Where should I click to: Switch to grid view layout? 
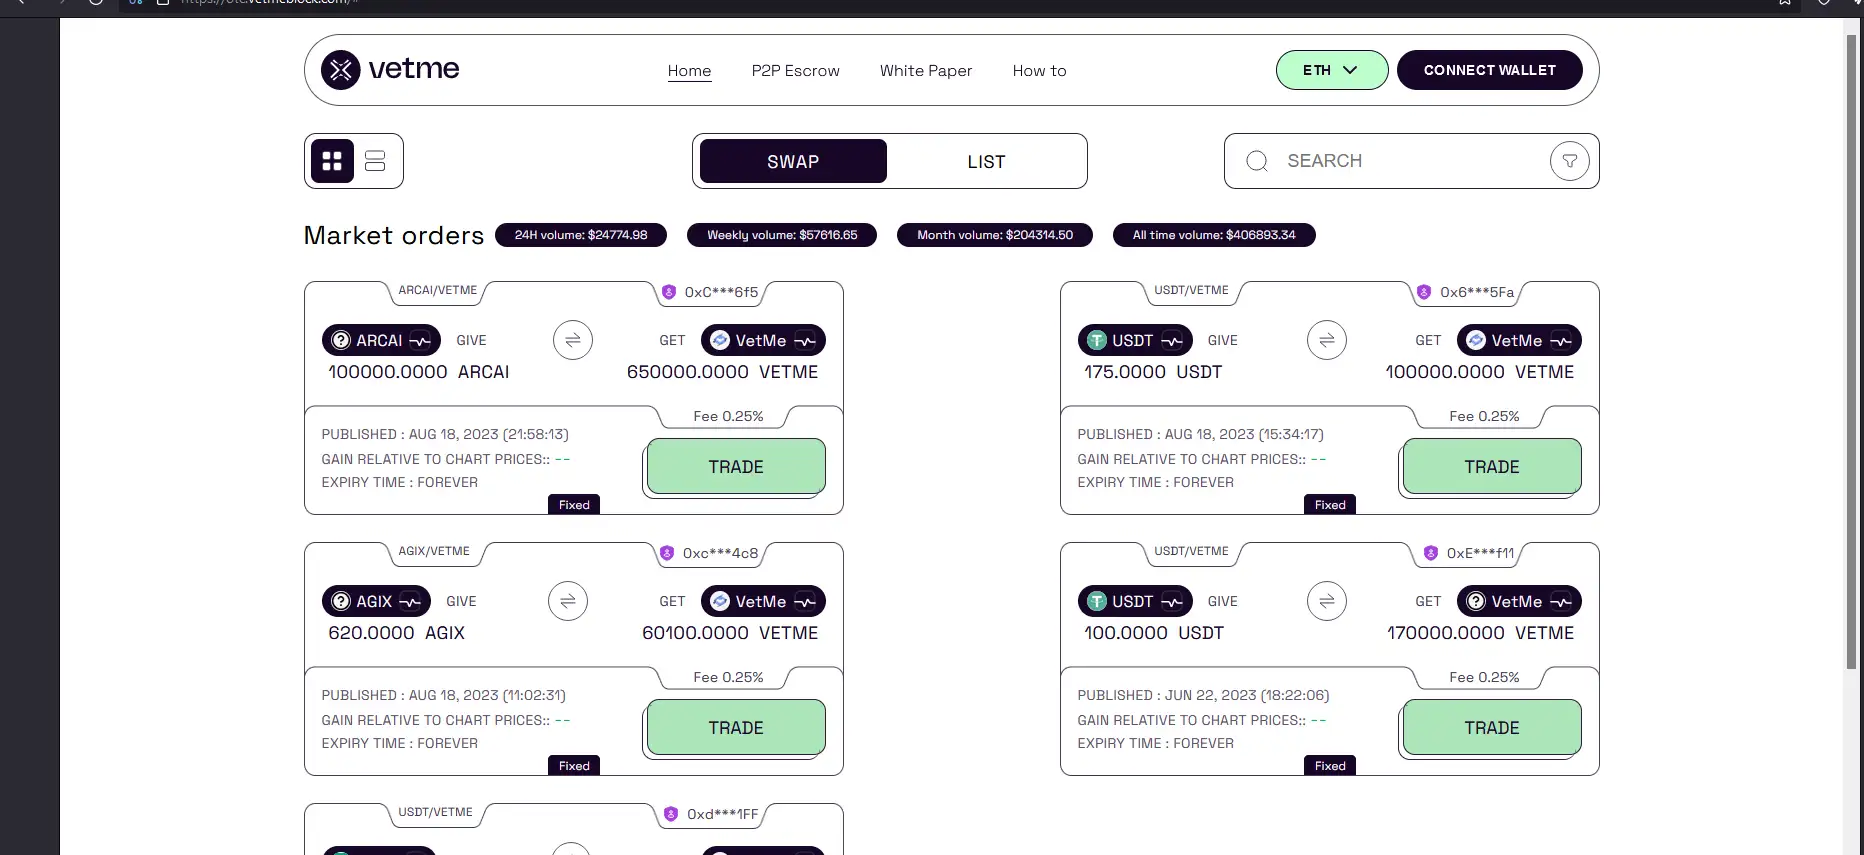(x=332, y=161)
